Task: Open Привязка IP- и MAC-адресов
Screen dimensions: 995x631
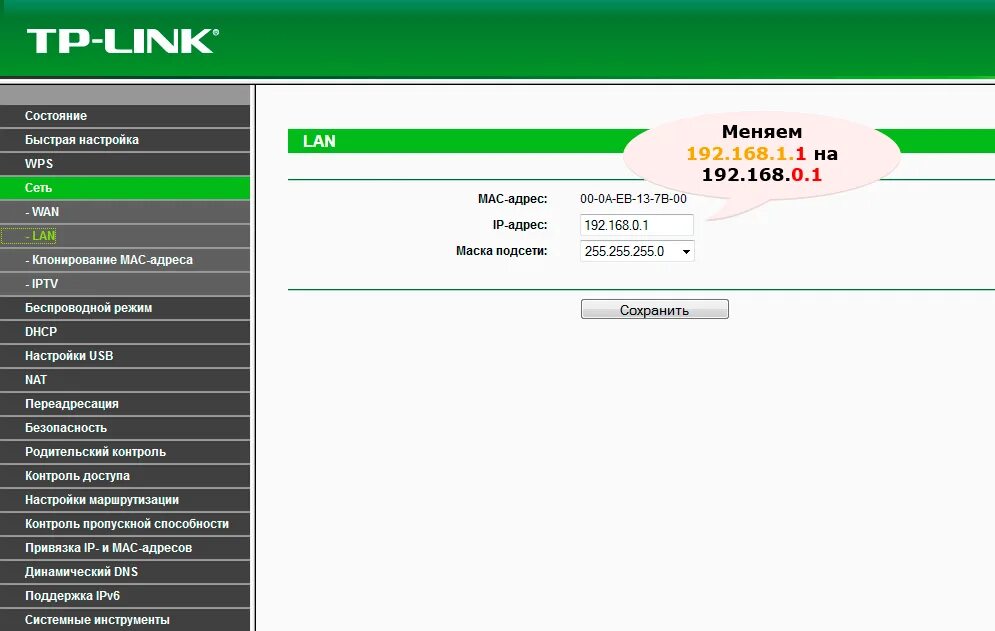Action: pos(125,548)
